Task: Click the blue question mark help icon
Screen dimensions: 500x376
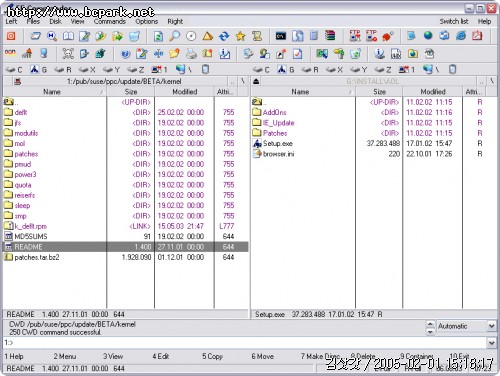Action: 125,54
